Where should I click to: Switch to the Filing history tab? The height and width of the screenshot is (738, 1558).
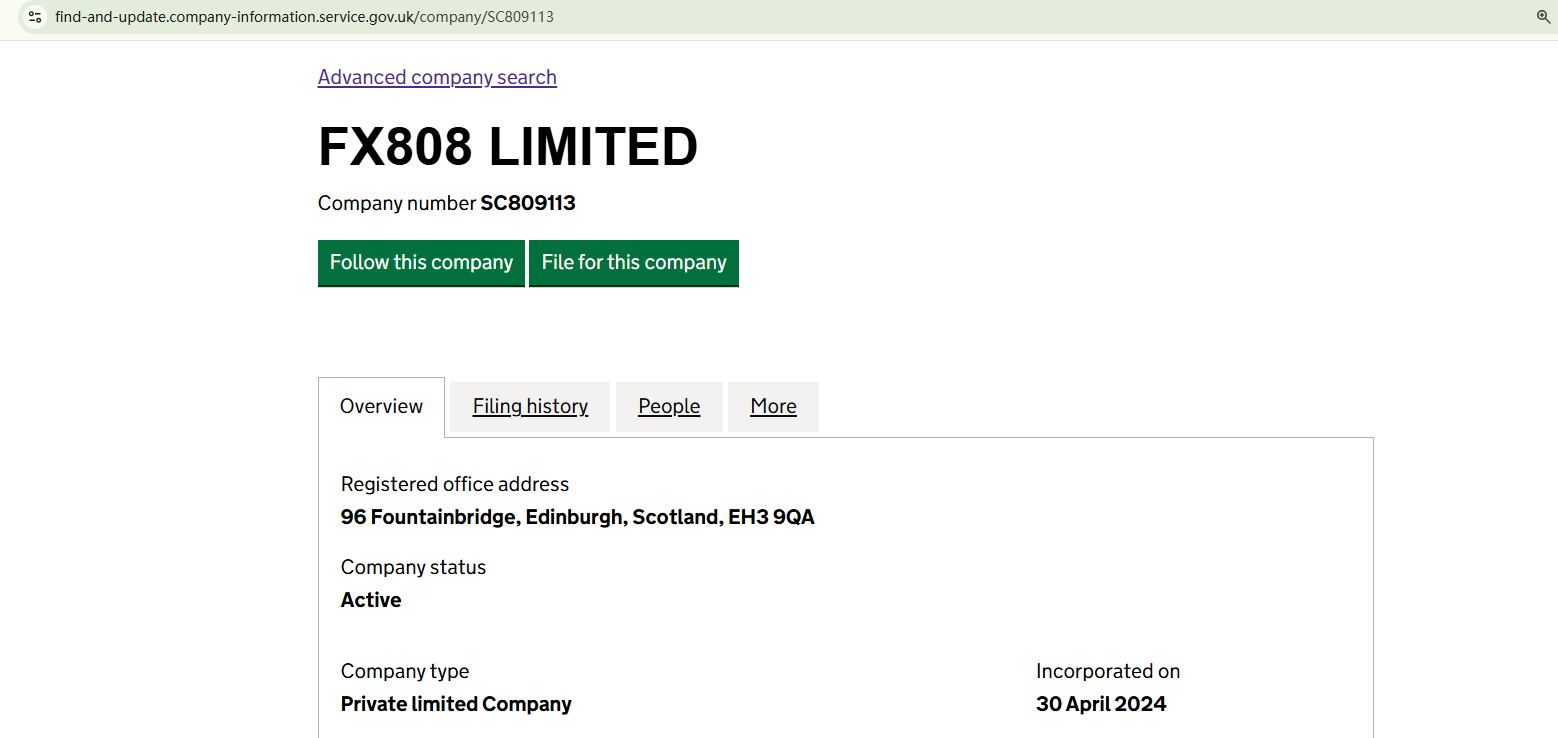point(530,406)
